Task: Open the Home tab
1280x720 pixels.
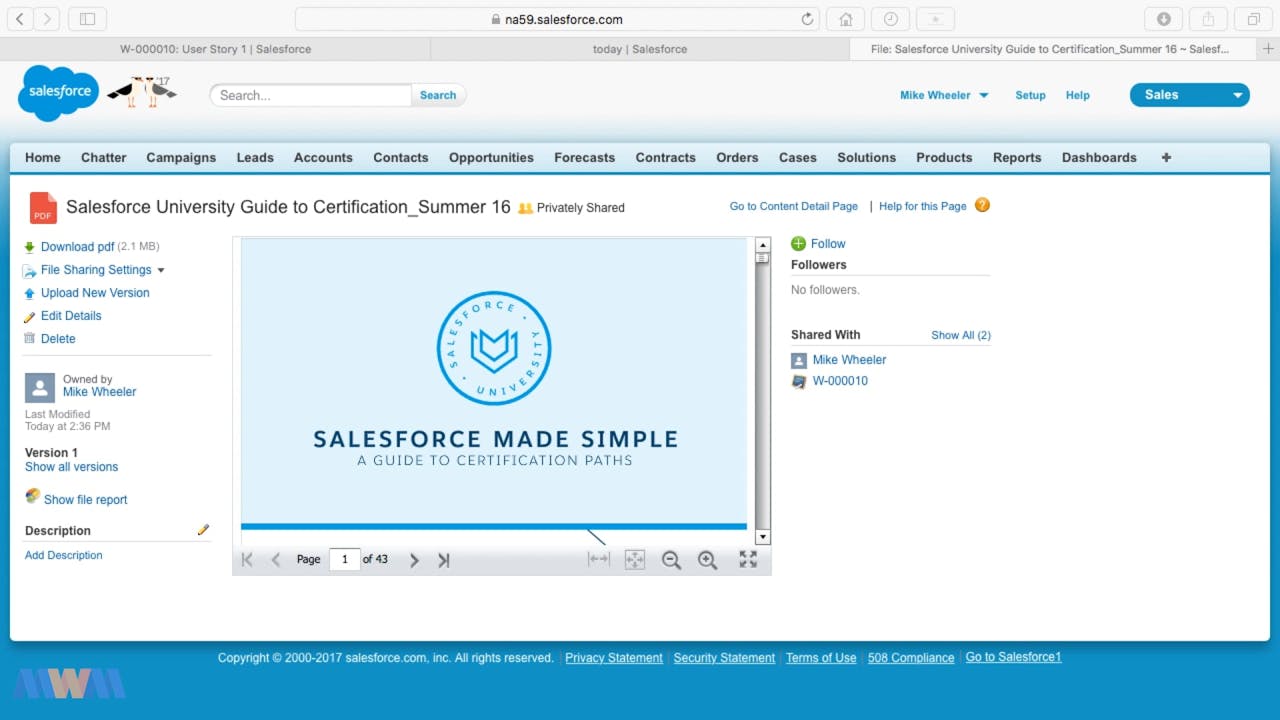Action: coord(43,157)
